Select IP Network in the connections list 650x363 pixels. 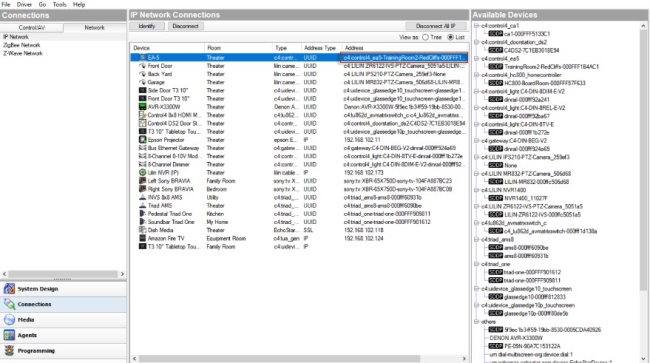pos(16,37)
